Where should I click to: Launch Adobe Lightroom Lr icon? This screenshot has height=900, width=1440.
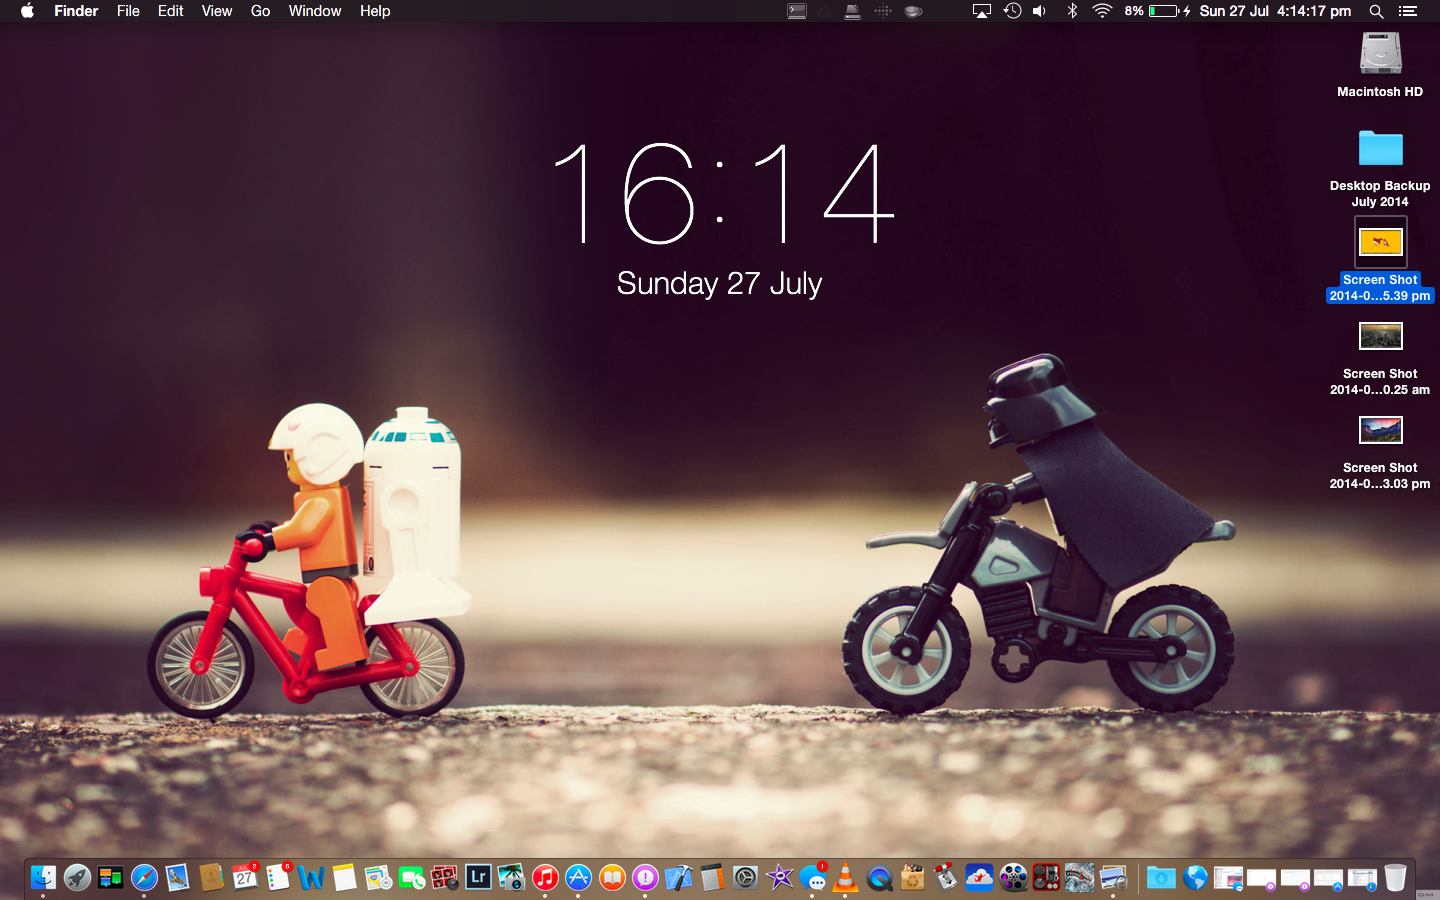tap(478, 878)
